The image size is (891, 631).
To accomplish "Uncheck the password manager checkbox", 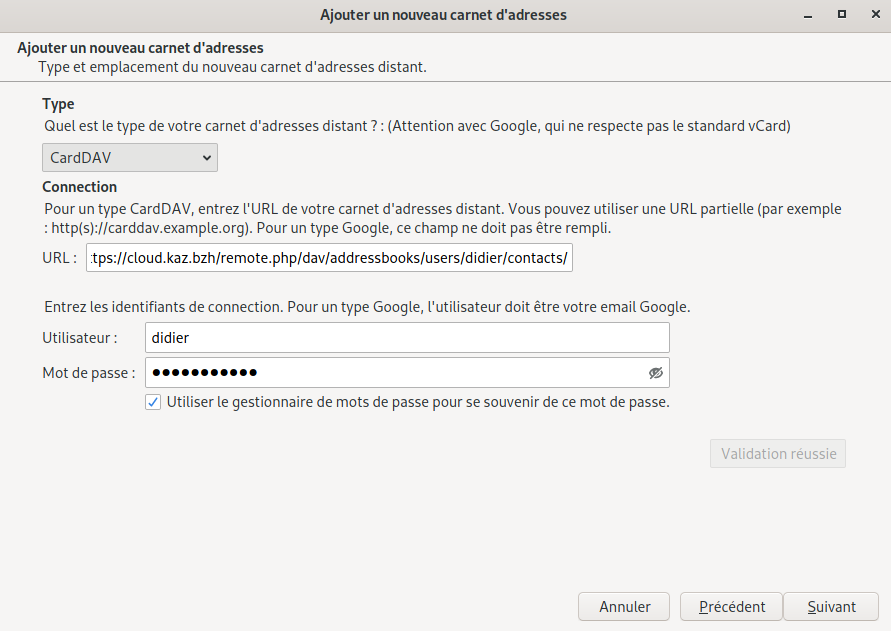I will click(x=153, y=402).
